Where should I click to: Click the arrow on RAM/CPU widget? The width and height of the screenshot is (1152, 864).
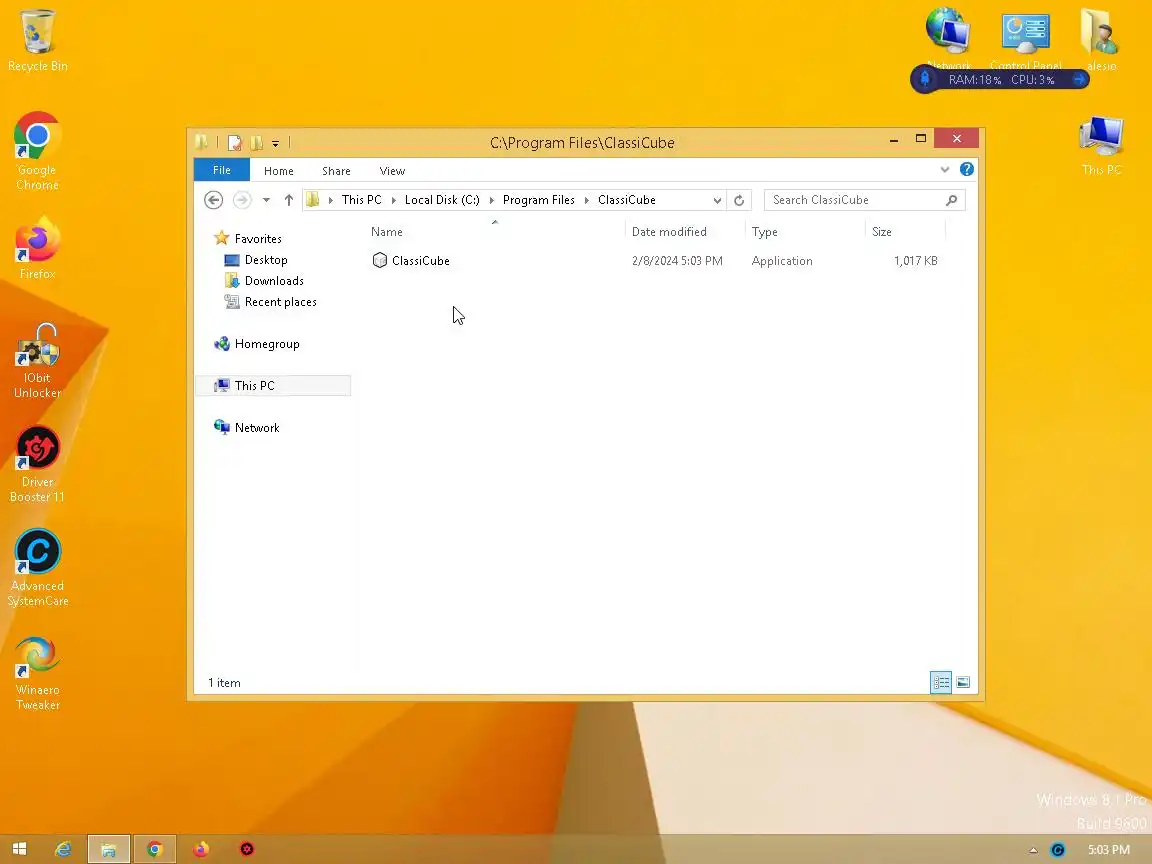(x=1079, y=79)
